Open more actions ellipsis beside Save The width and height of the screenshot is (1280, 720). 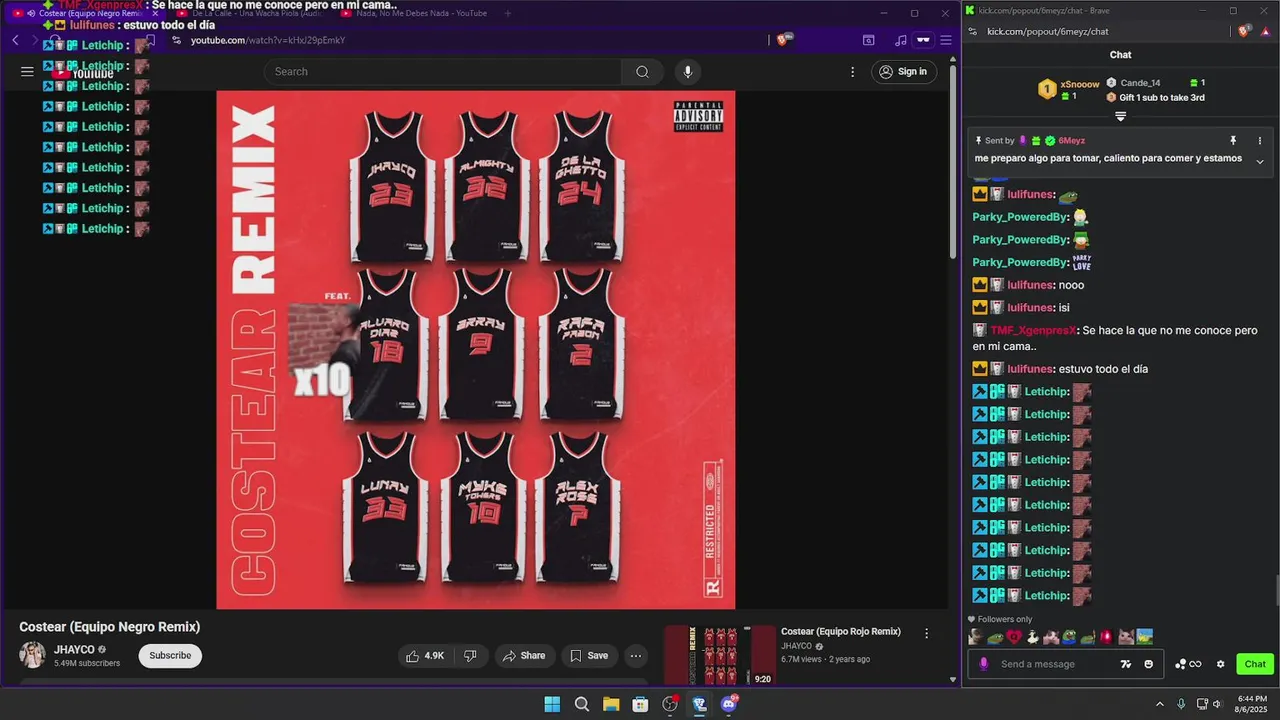636,656
